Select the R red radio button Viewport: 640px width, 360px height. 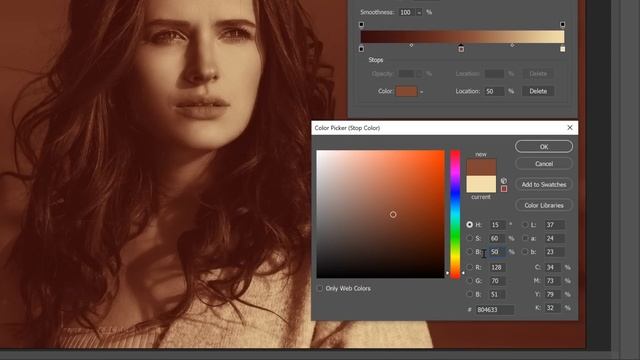pyautogui.click(x=470, y=267)
